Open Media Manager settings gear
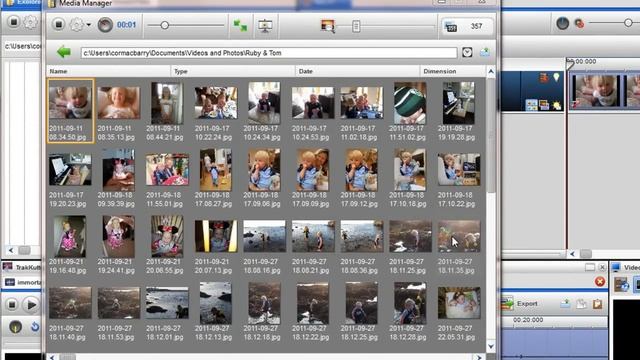Screen dimensions: 640x360 coord(76,25)
